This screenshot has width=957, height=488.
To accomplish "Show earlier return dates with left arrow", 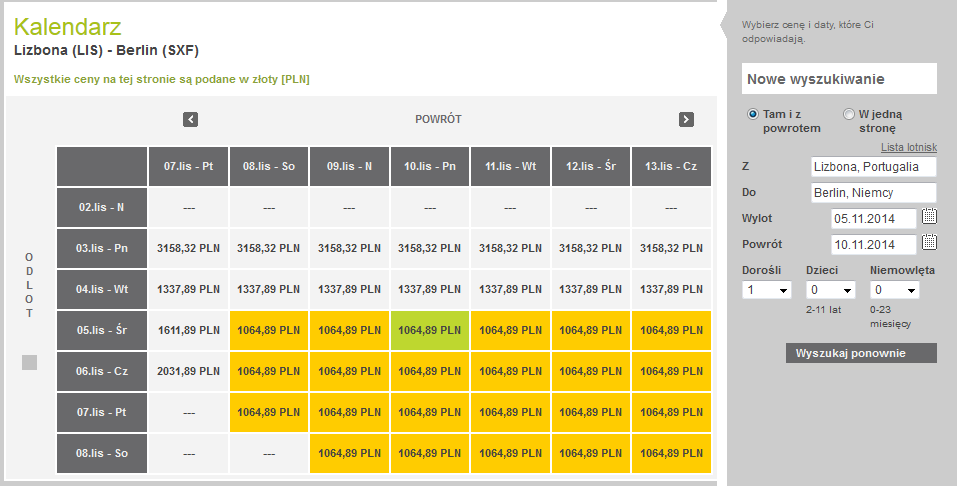I will [190, 120].
